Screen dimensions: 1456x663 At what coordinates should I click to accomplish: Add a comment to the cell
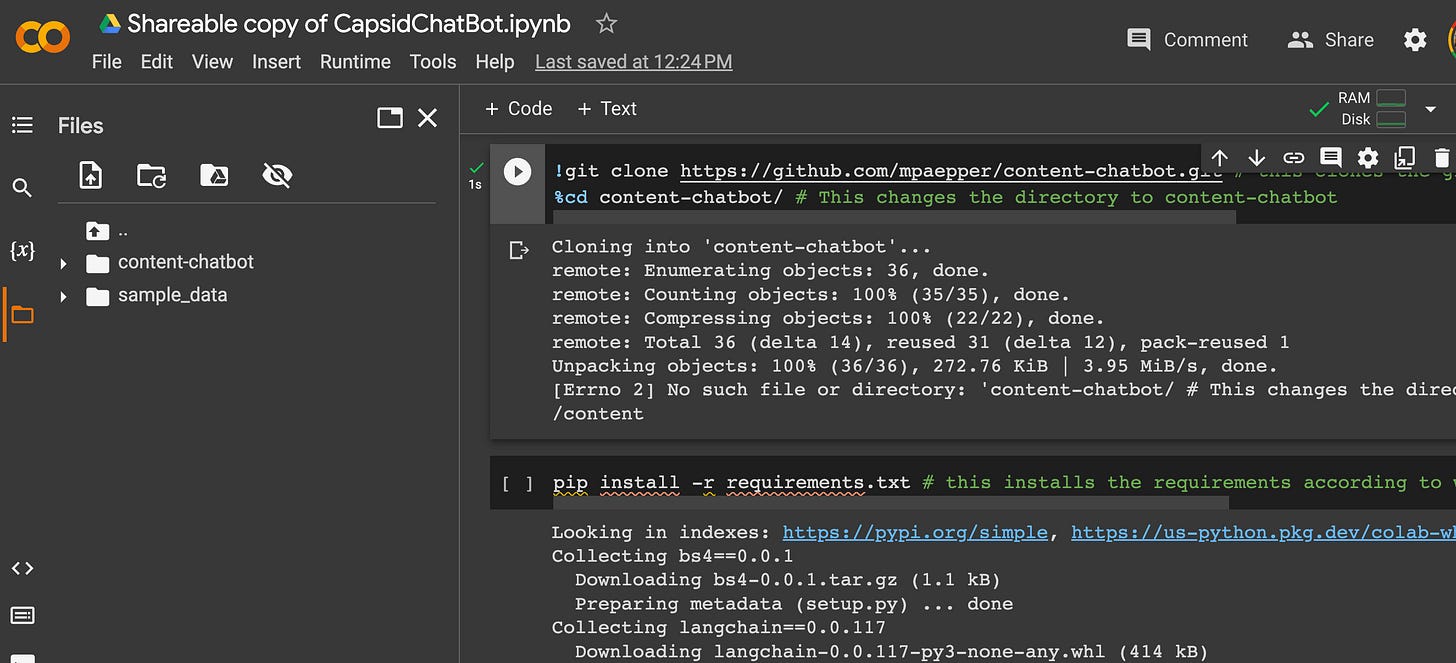pos(1330,158)
